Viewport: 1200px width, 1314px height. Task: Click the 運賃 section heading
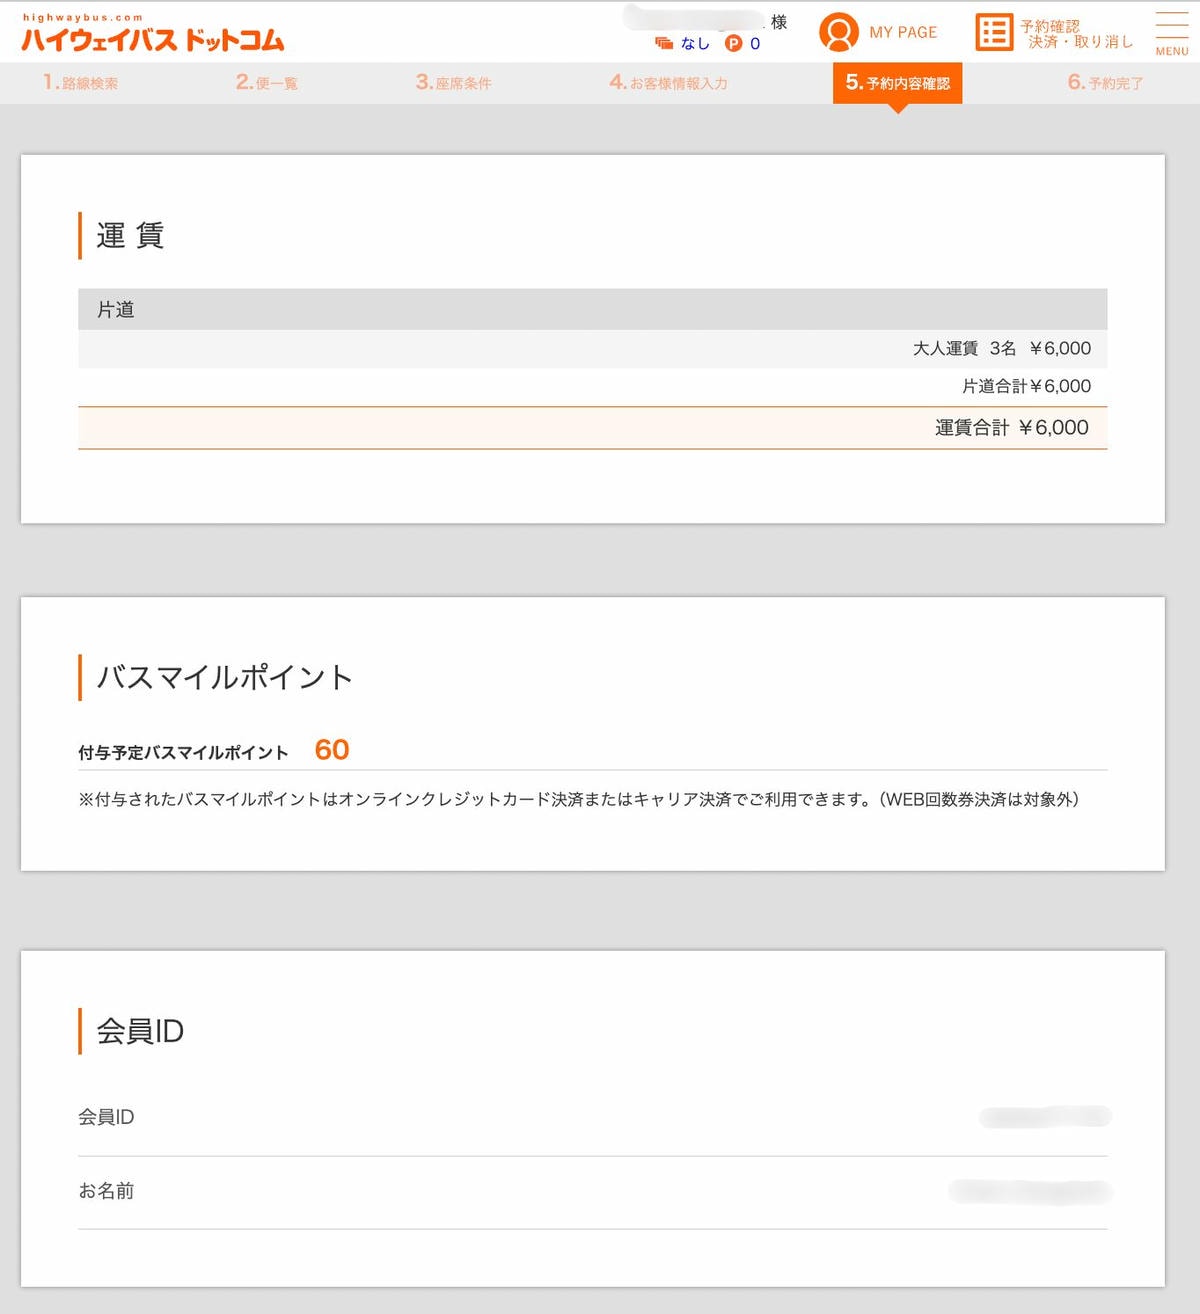[130, 235]
